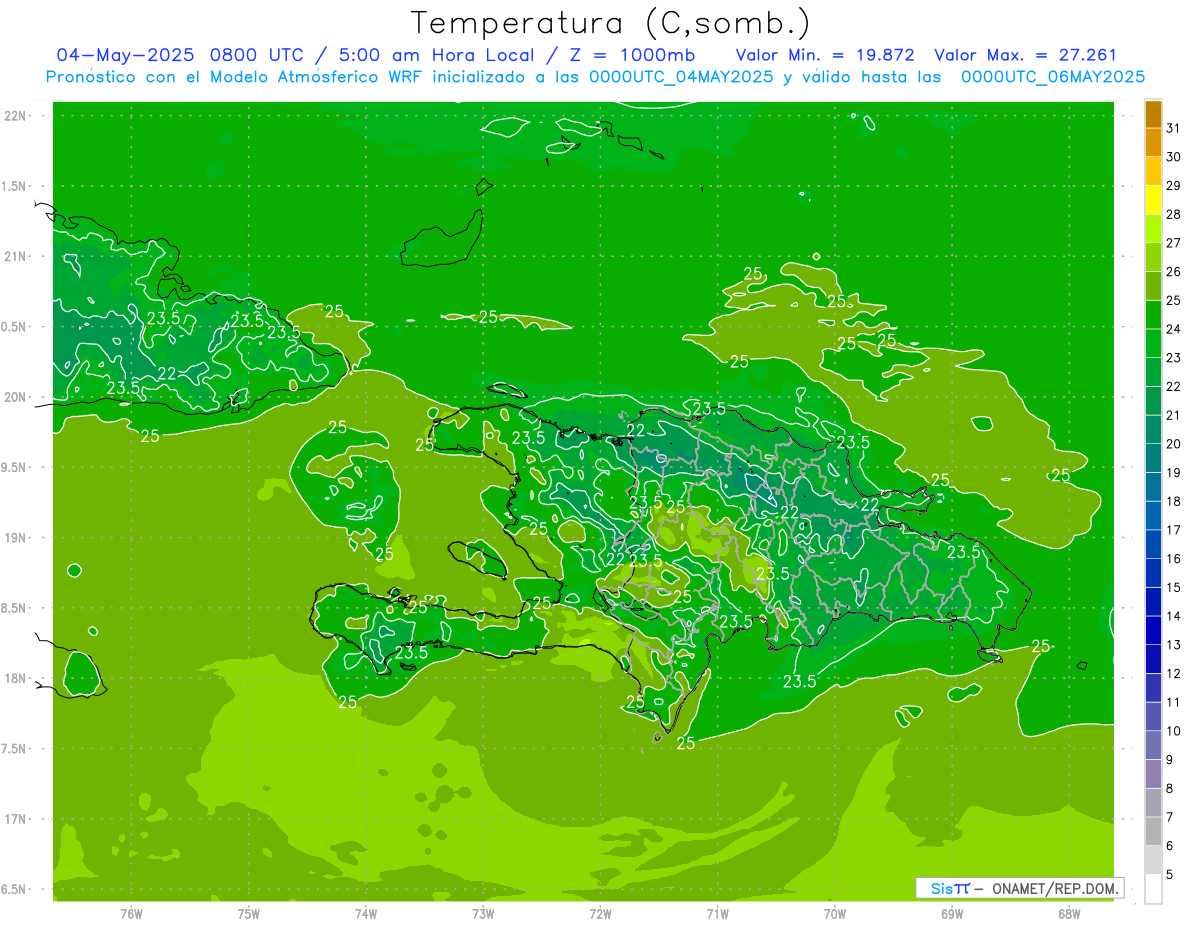Click the "19N" latitude label
Screen dimensions: 1200x927
pyautogui.click(x=16, y=538)
